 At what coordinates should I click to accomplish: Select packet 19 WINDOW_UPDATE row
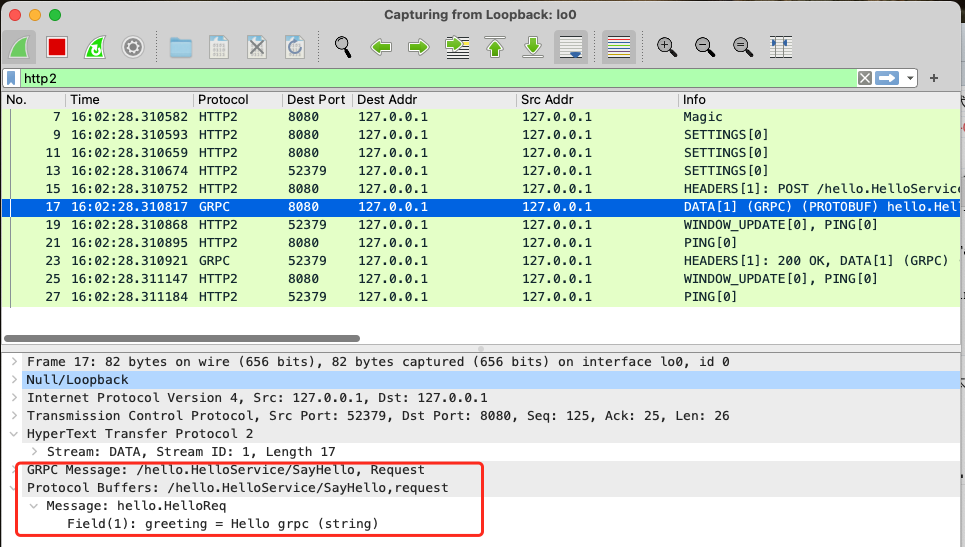(480, 225)
